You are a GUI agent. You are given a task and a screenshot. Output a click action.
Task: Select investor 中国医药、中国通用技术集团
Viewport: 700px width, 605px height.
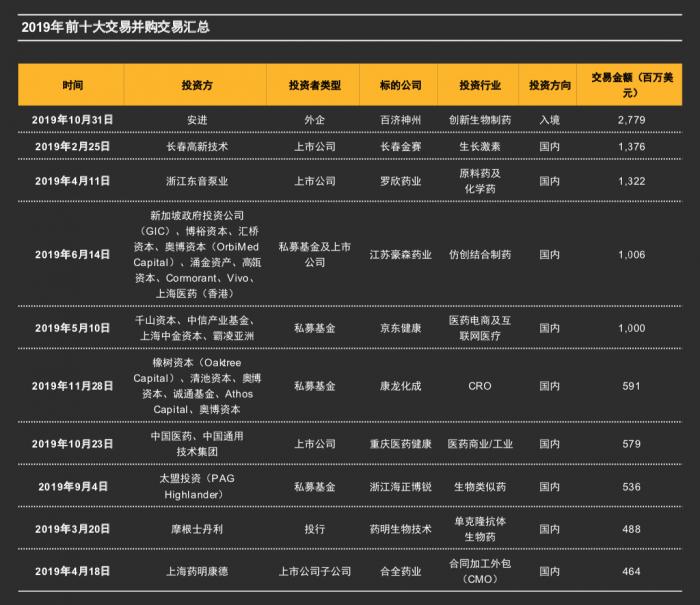pyautogui.click(x=197, y=444)
